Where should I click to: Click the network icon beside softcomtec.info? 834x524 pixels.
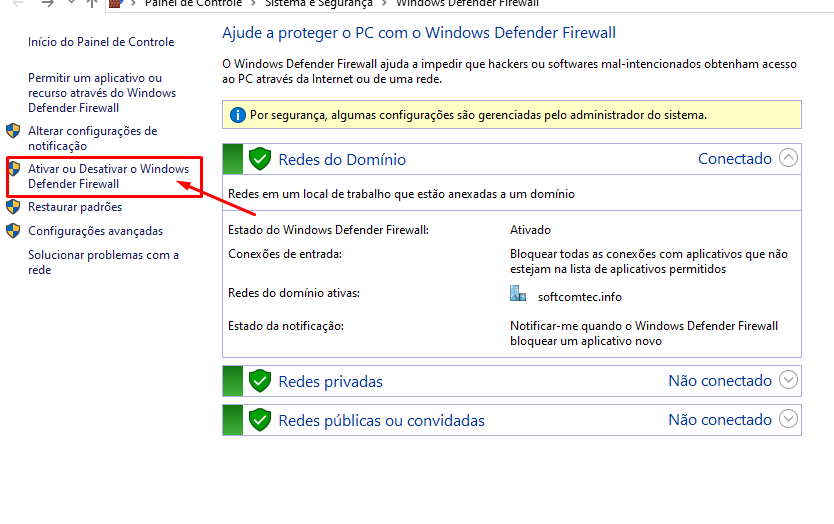tap(518, 294)
